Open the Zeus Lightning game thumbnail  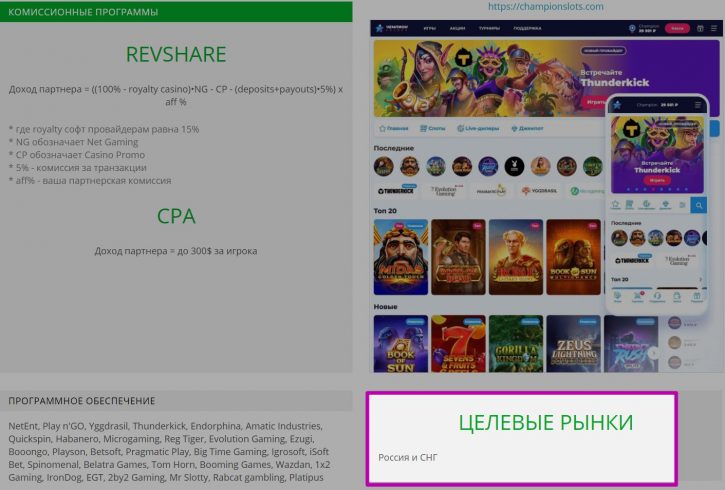tap(573, 344)
